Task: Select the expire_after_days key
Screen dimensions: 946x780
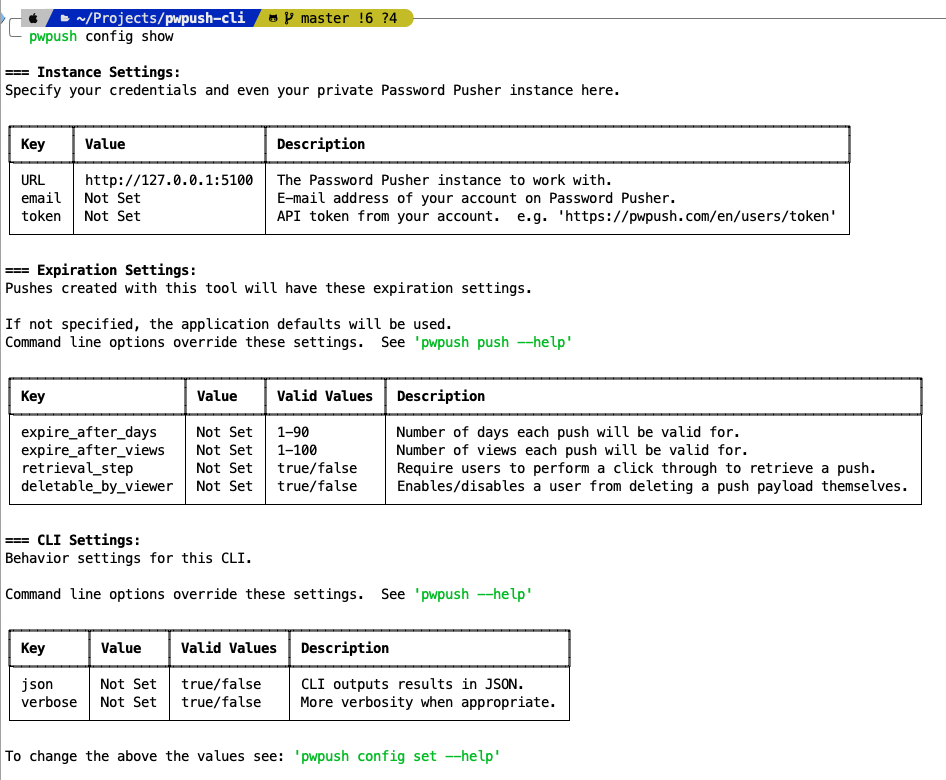Action: (89, 433)
